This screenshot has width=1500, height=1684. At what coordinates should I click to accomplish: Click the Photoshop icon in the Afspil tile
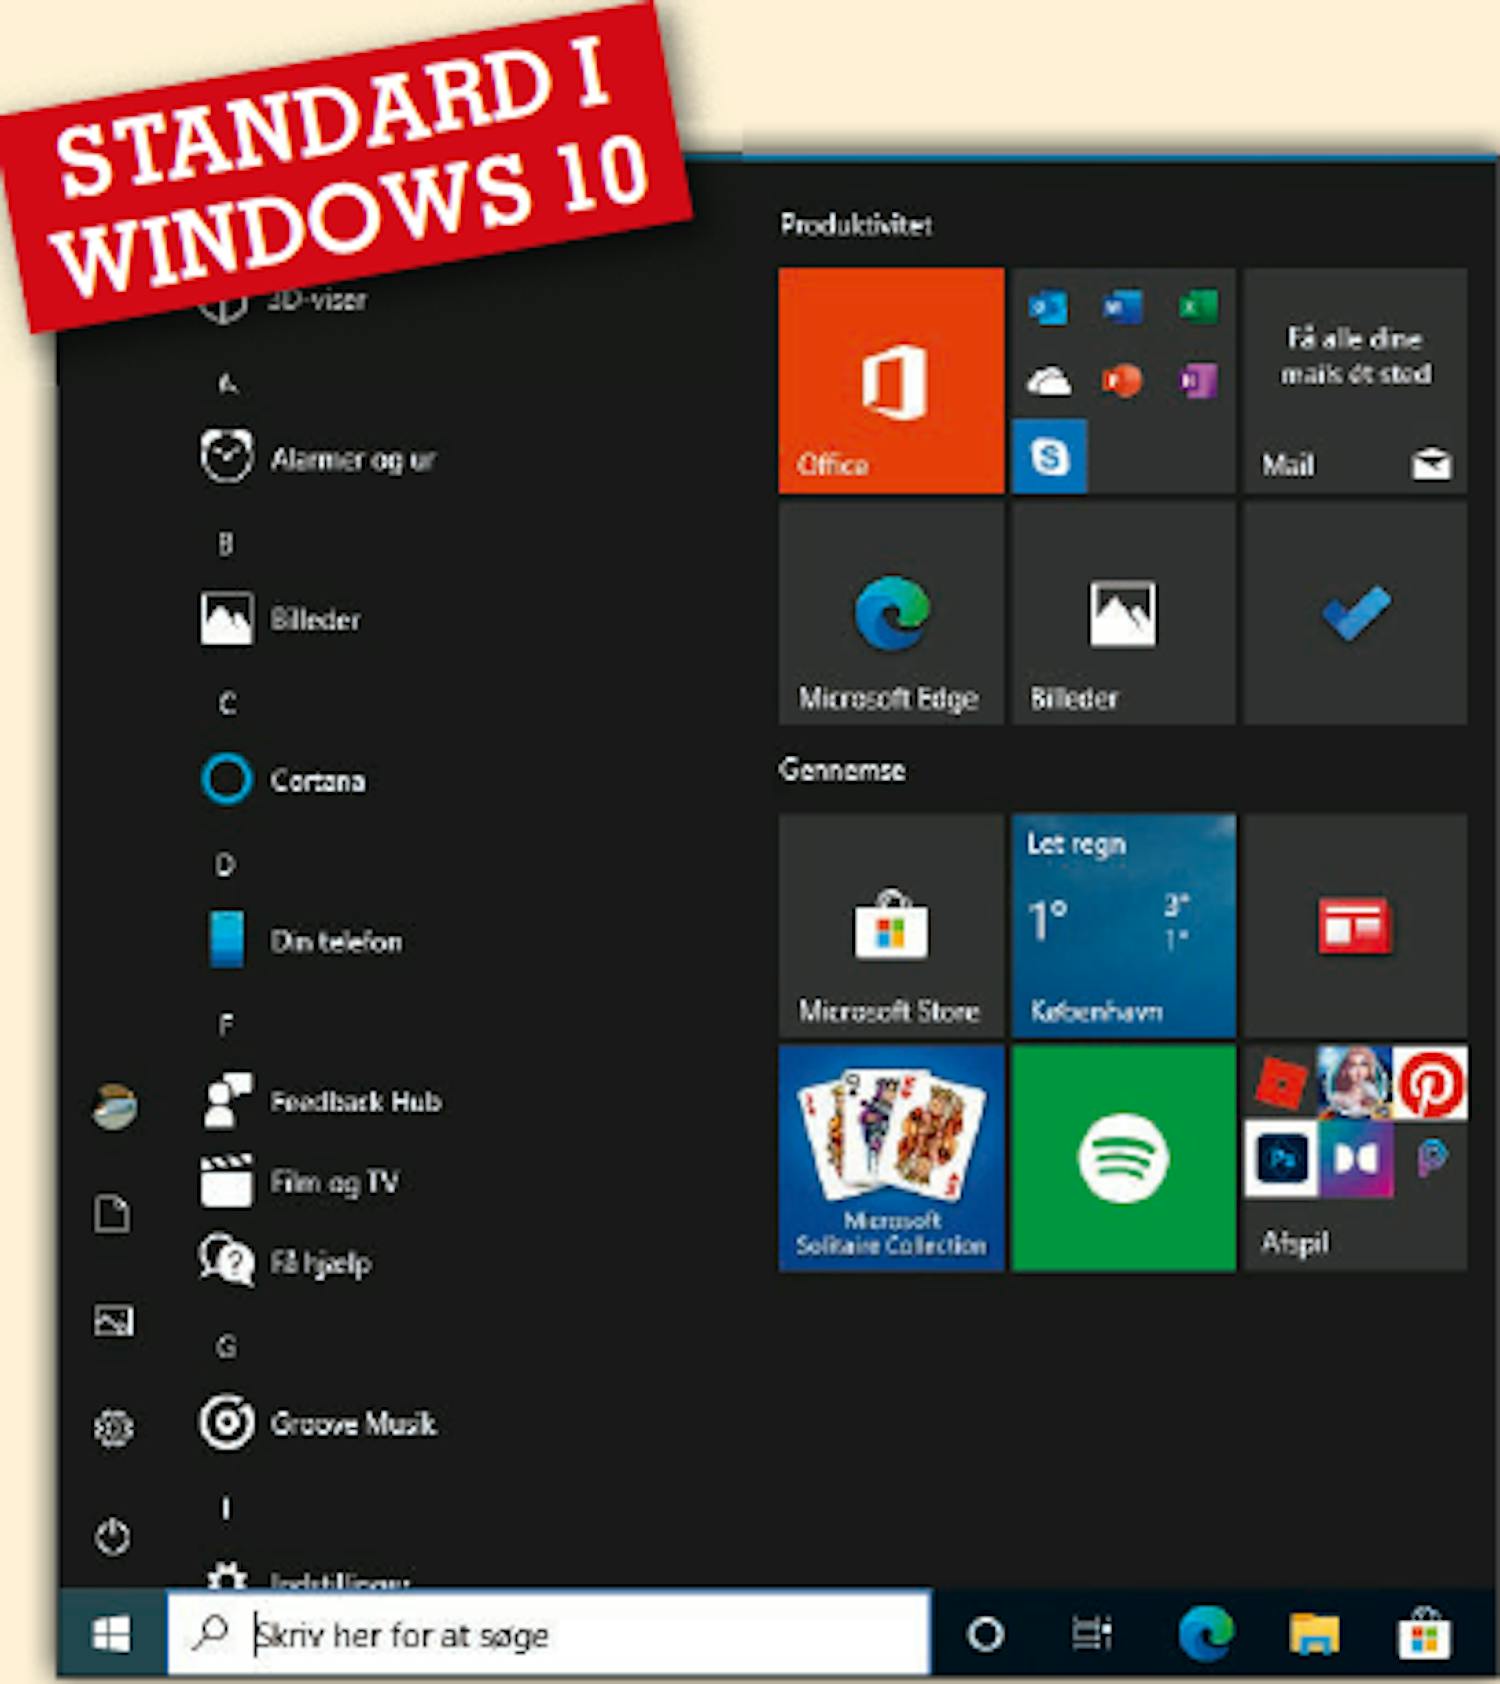pyautogui.click(x=1281, y=1158)
